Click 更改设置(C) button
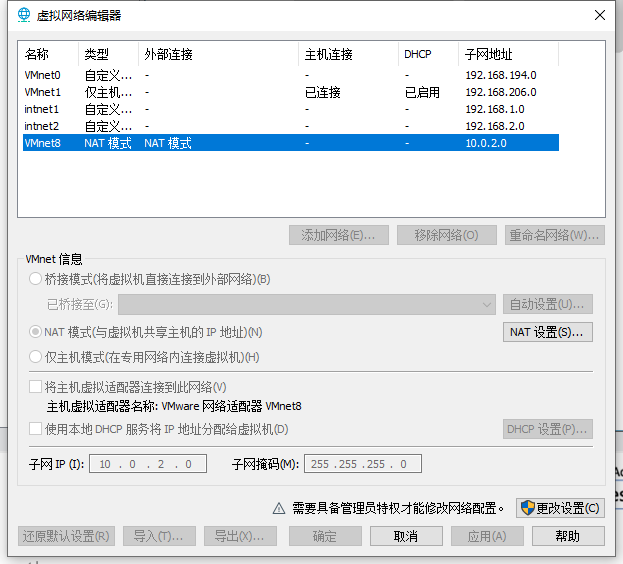The height and width of the screenshot is (564, 623). pos(560,508)
